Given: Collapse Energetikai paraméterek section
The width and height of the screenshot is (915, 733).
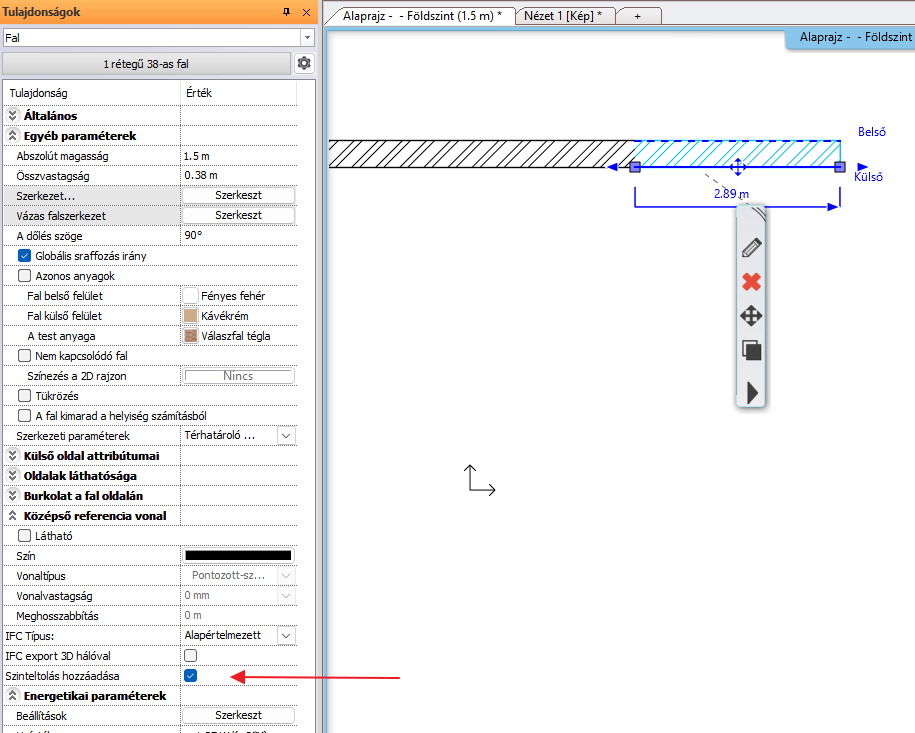Looking at the screenshot, I should (12, 696).
